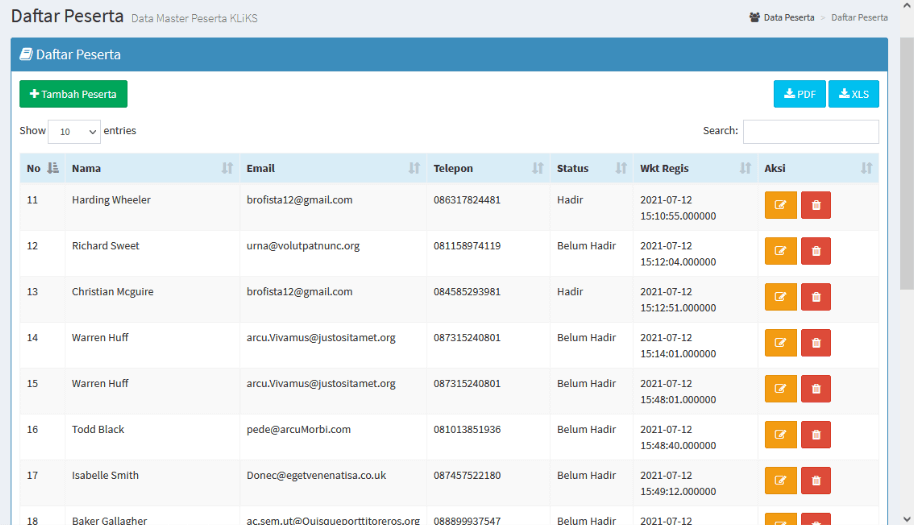Click edit icon for Todd Black

[780, 434]
